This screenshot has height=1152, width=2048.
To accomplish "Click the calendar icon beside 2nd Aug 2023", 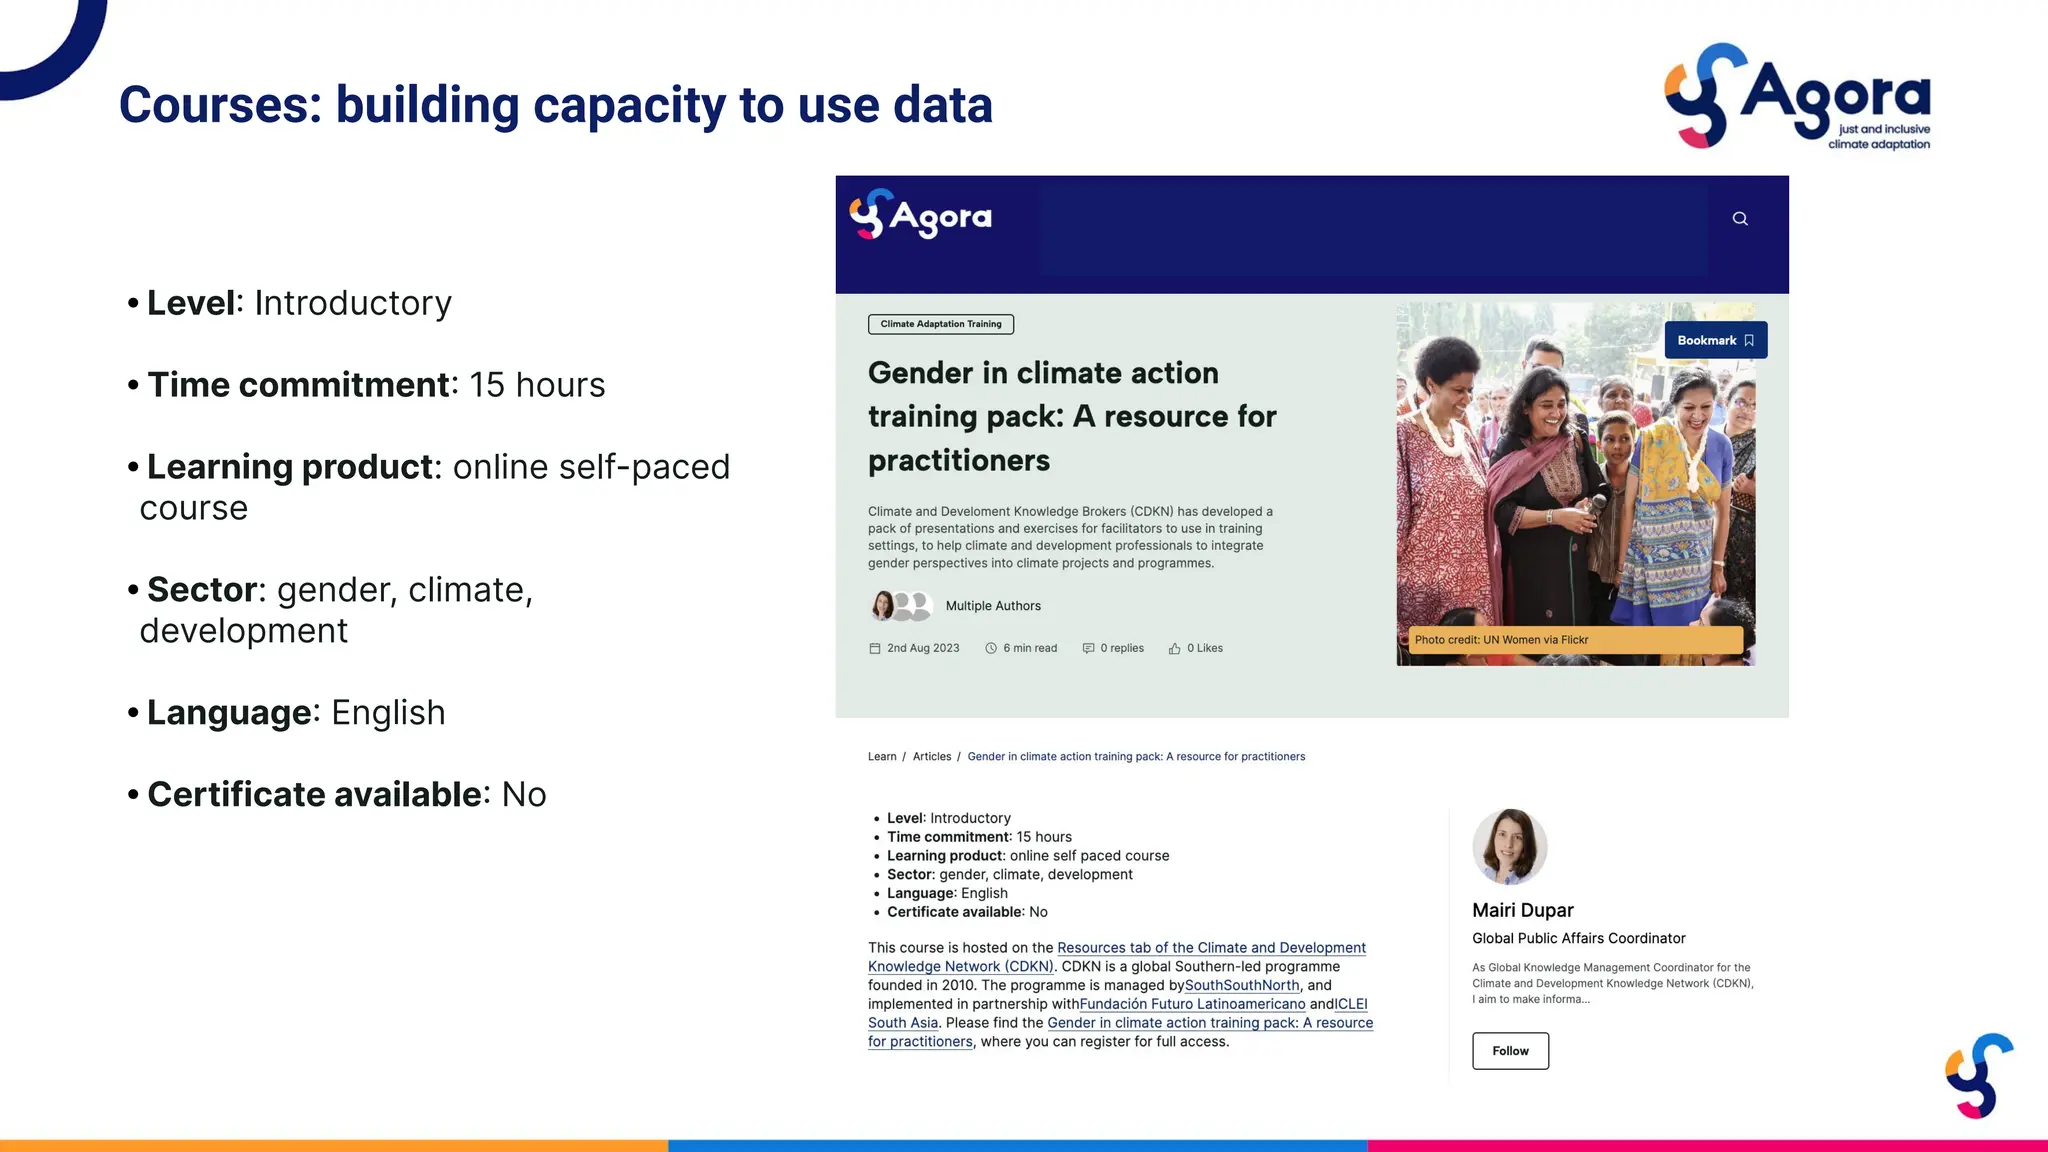I will point(875,648).
